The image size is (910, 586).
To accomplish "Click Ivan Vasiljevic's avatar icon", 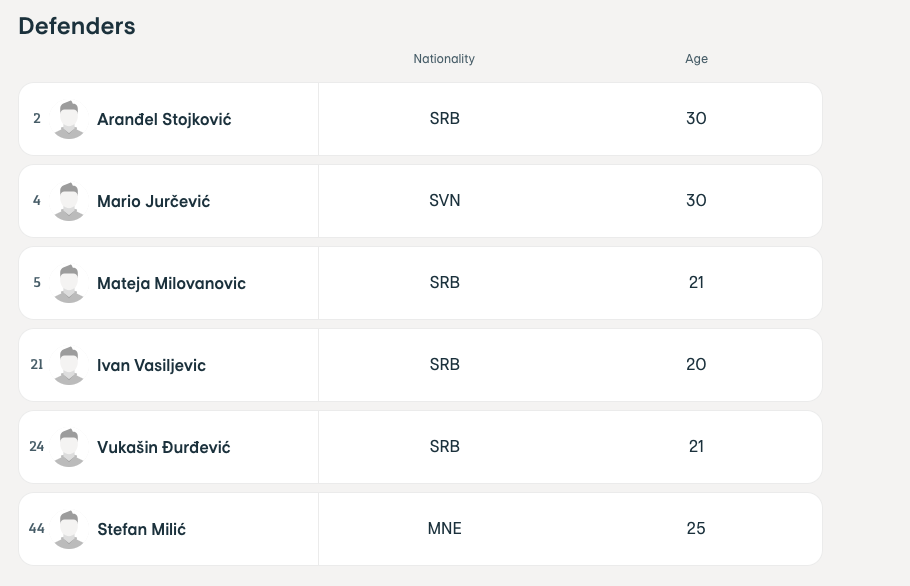I will point(69,365).
